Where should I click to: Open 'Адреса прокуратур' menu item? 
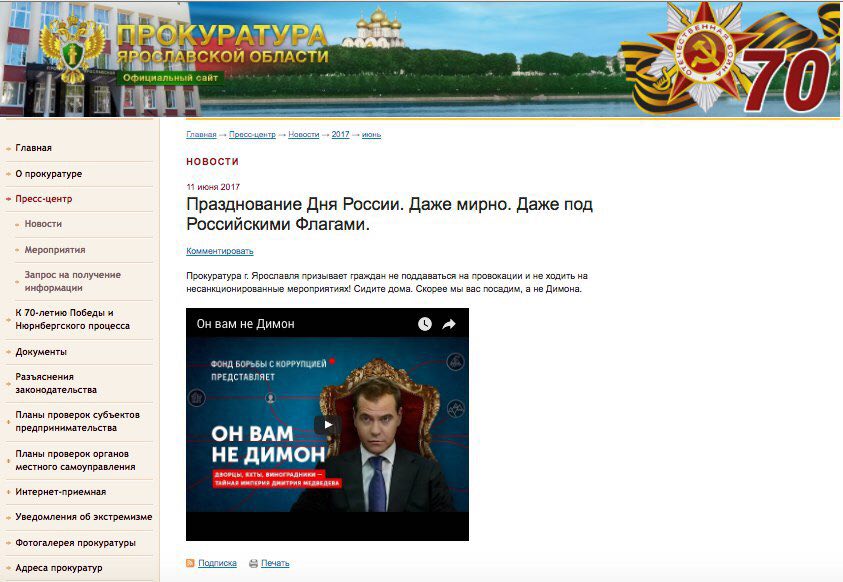click(59, 567)
